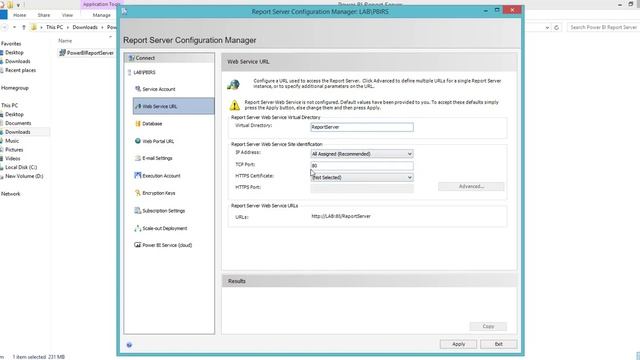This screenshot has width=640, height=360.
Task: Select Pictures under This PC
Action: pos(14,149)
